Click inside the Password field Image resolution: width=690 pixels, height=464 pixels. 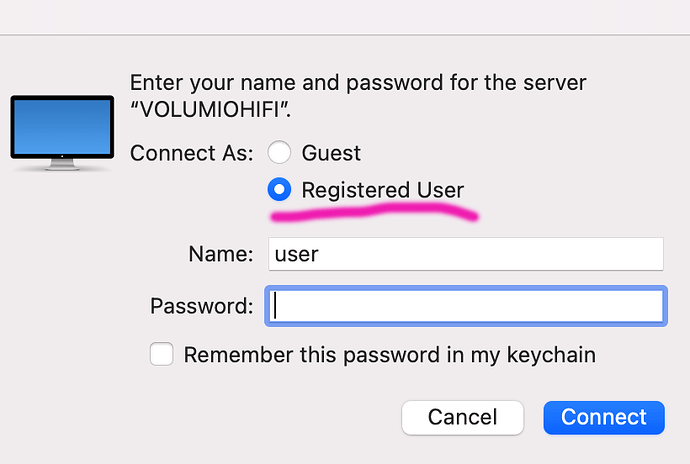click(x=465, y=305)
